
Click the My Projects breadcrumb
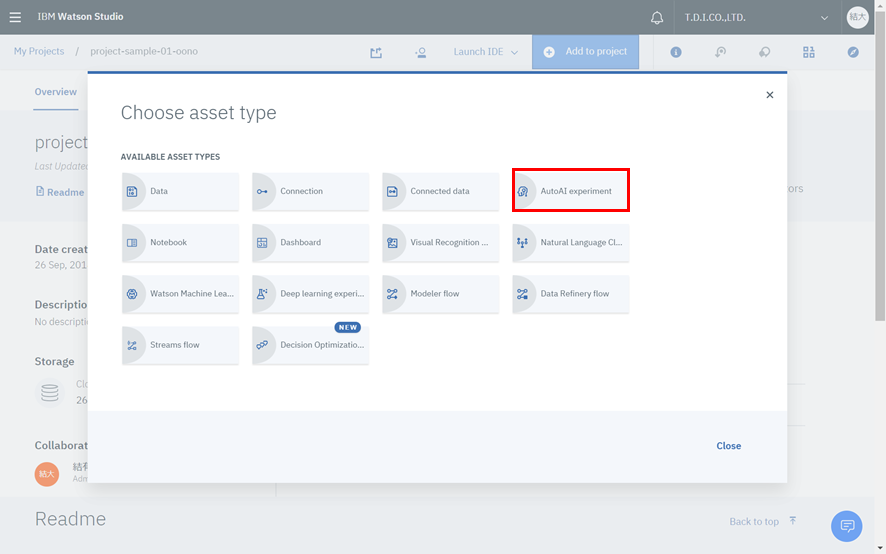(x=39, y=51)
